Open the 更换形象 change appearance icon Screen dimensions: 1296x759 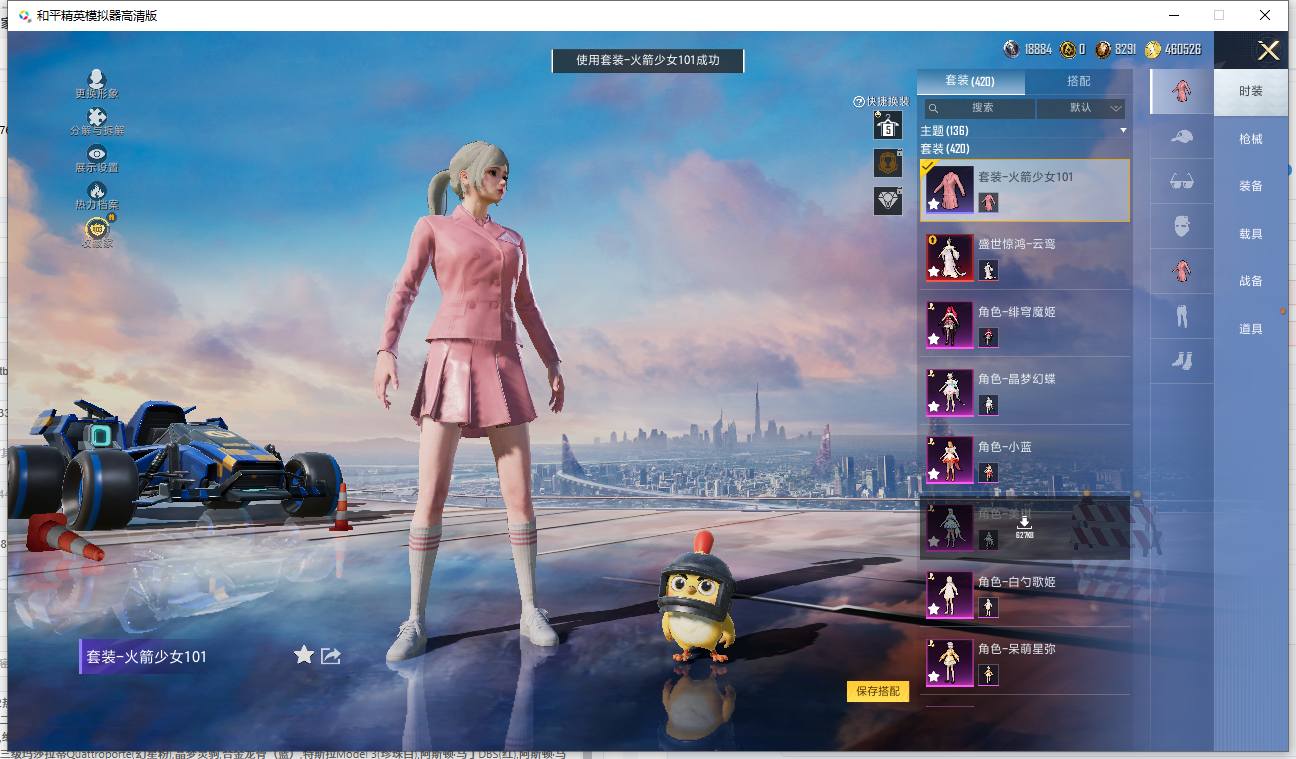97,79
